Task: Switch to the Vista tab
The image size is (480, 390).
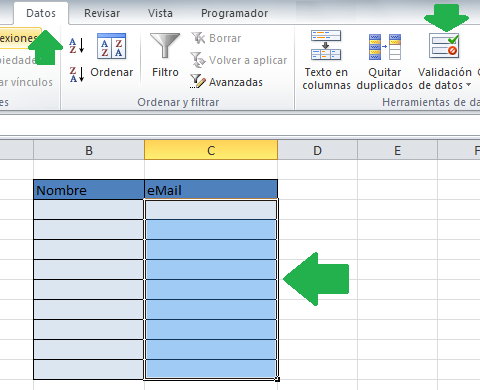Action: click(x=160, y=13)
